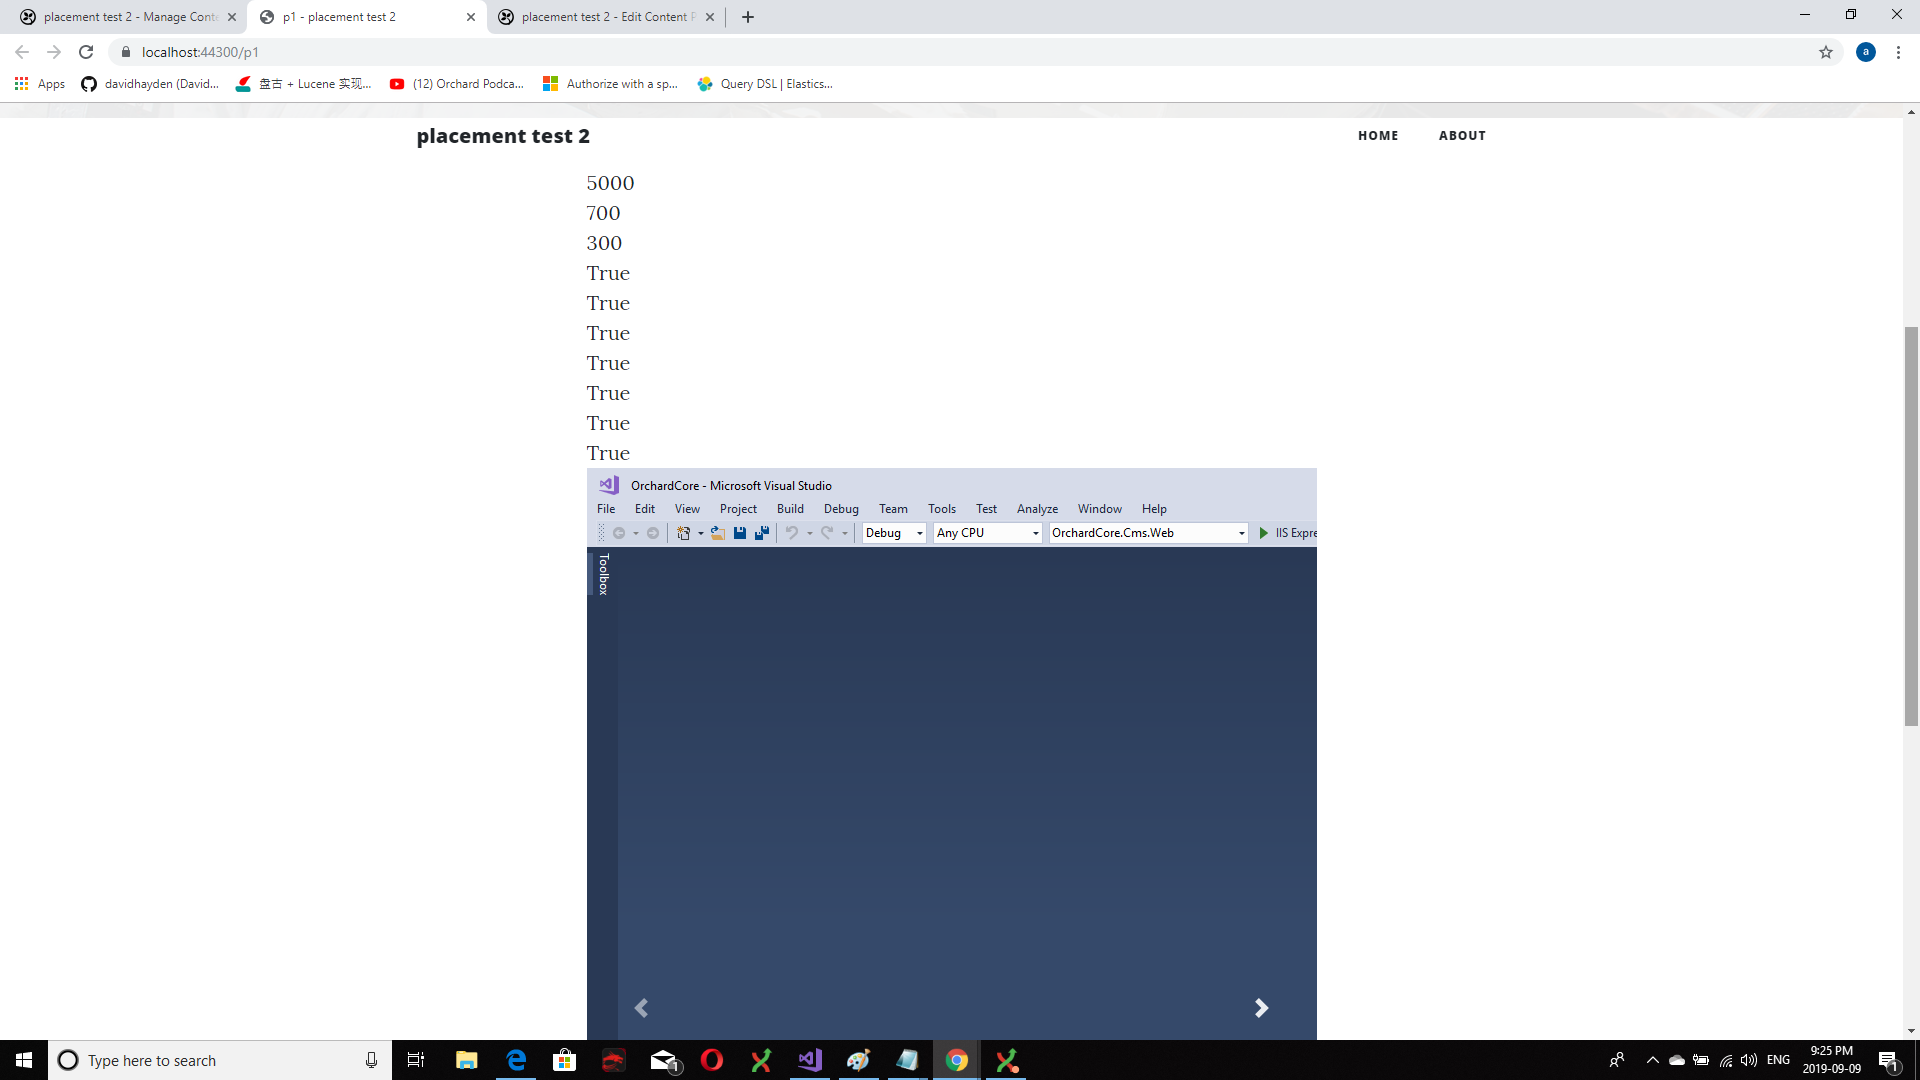Click the Navigate Backward arrow icon
The image size is (1920, 1080).
point(620,533)
